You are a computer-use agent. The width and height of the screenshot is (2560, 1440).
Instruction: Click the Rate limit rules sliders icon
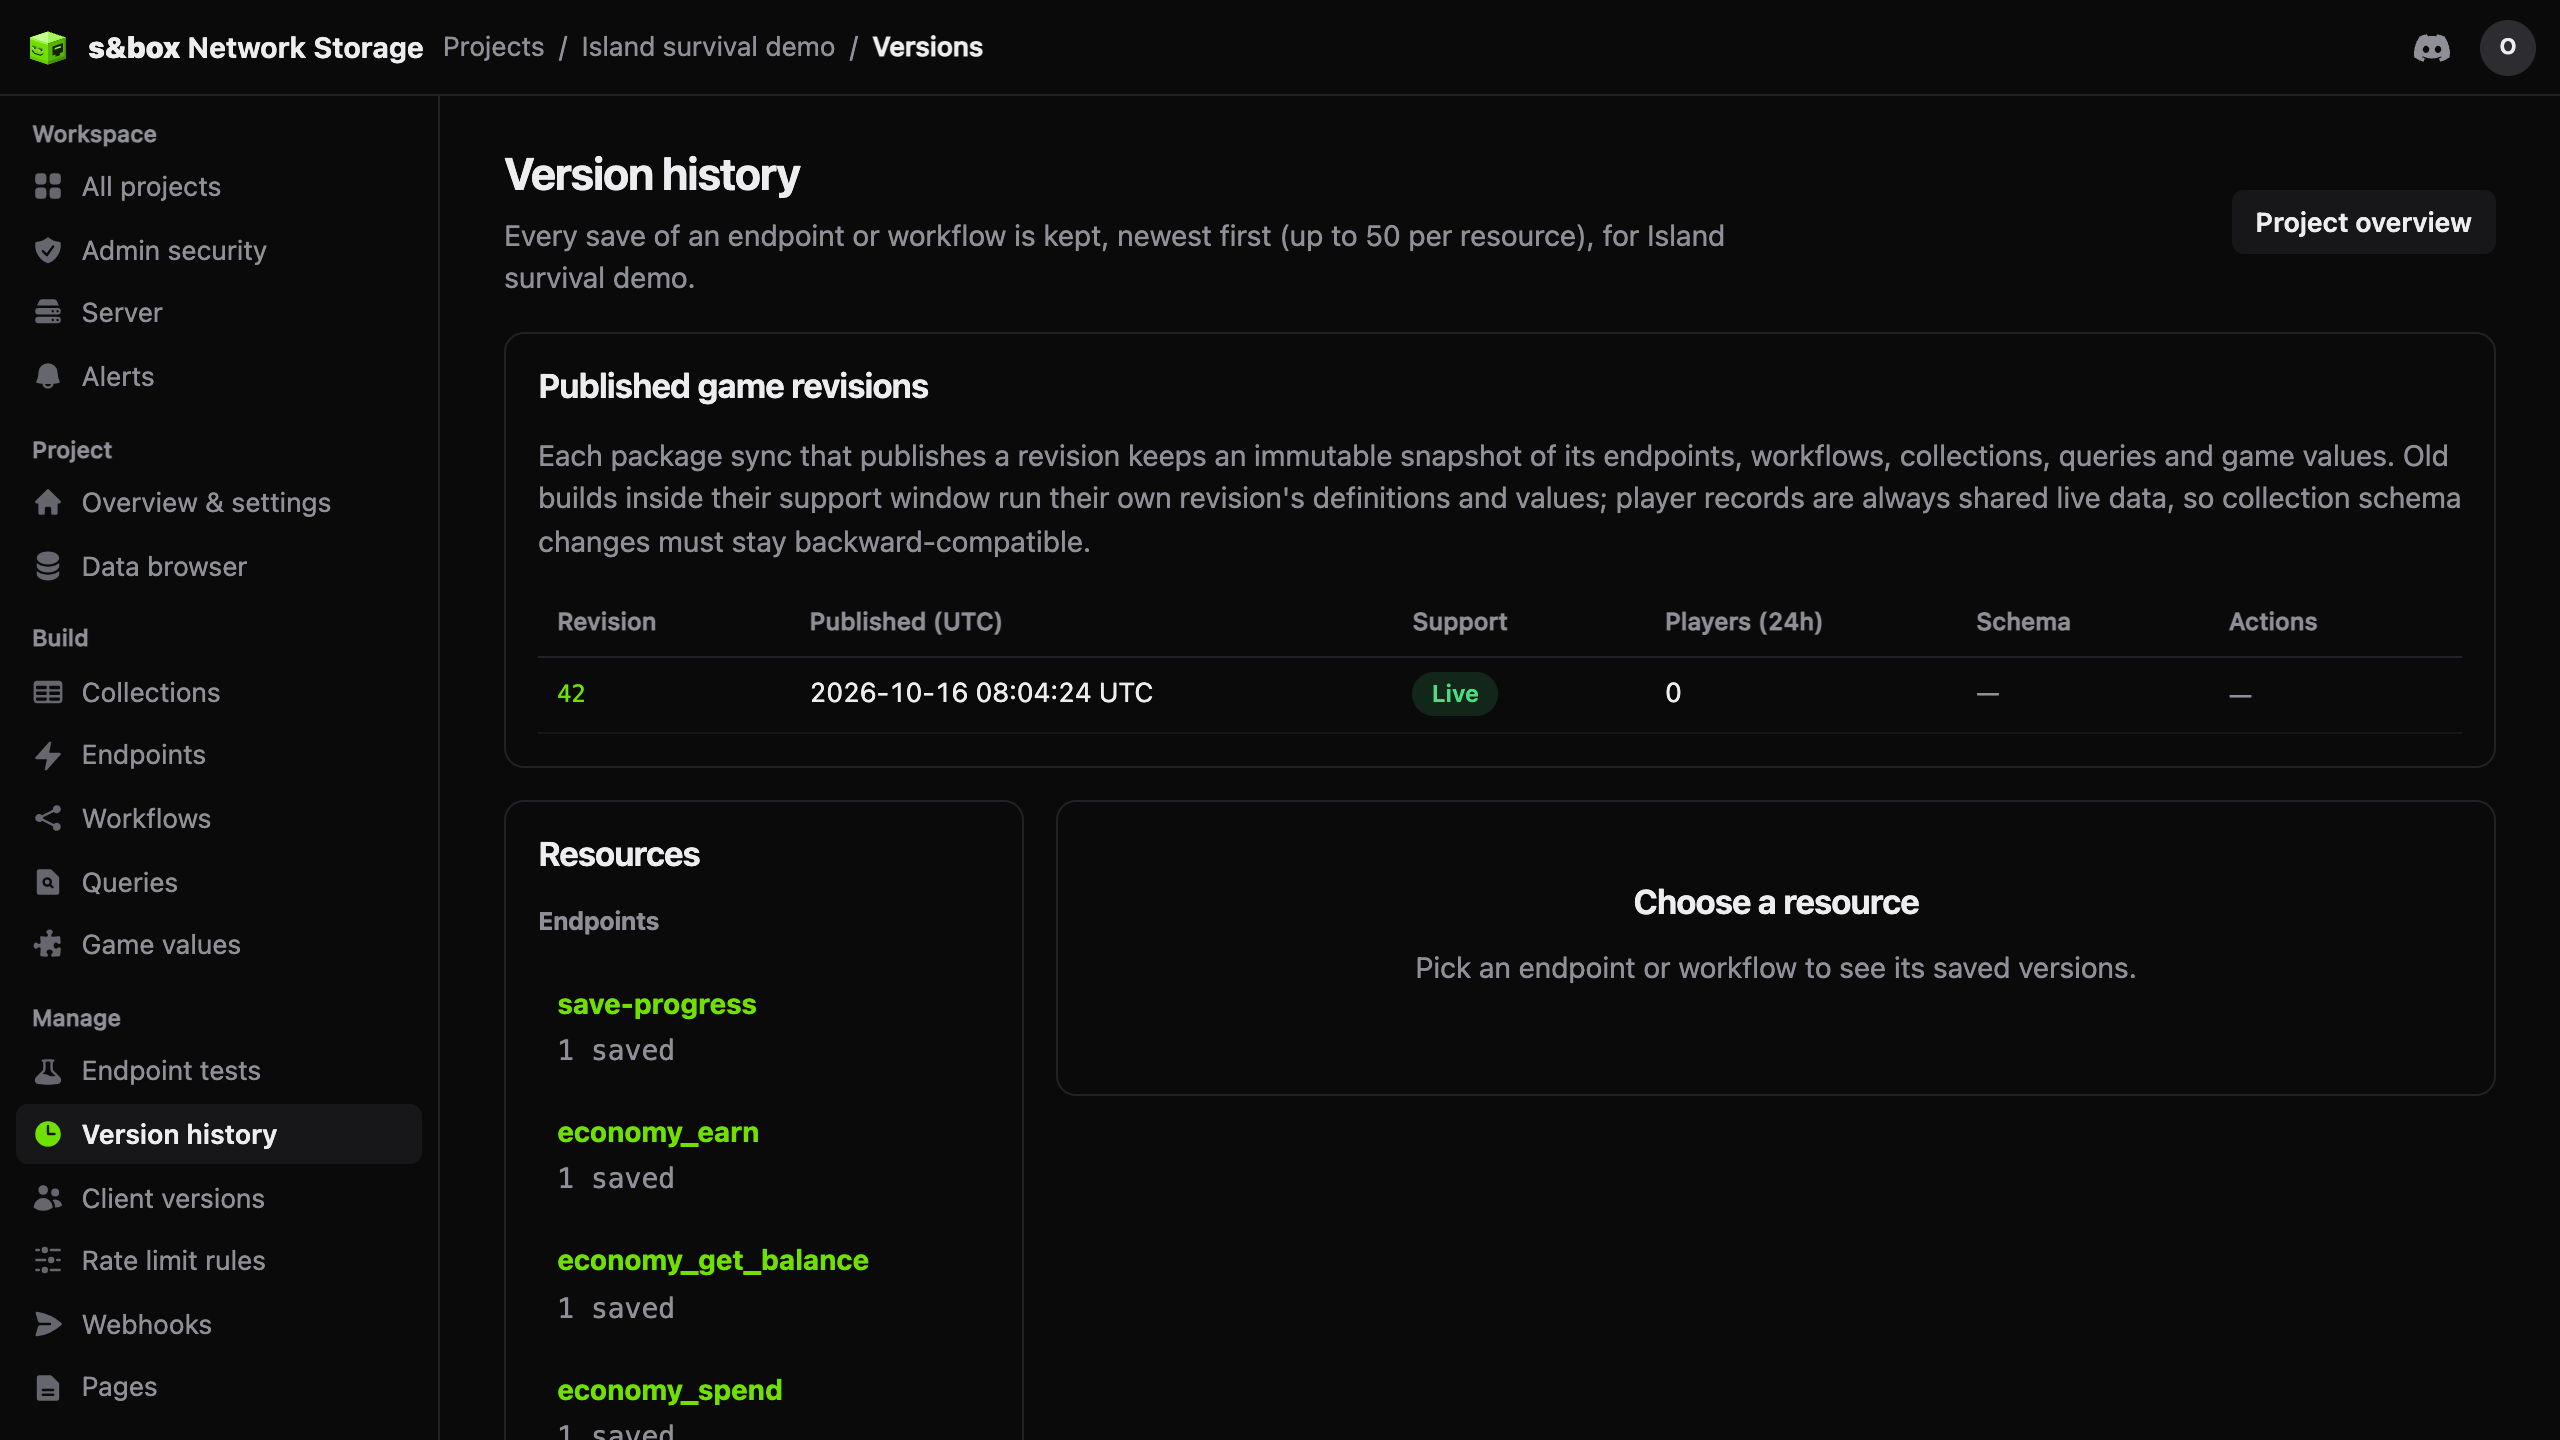(48, 1260)
